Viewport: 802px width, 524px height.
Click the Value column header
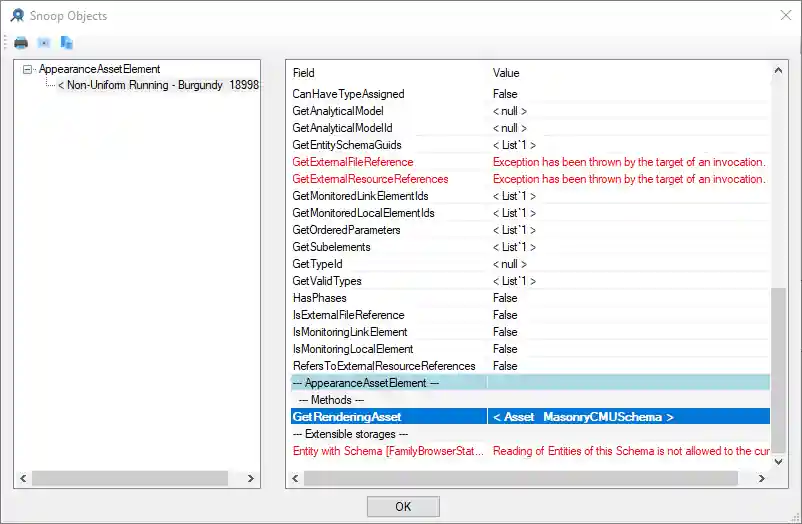[x=506, y=73]
